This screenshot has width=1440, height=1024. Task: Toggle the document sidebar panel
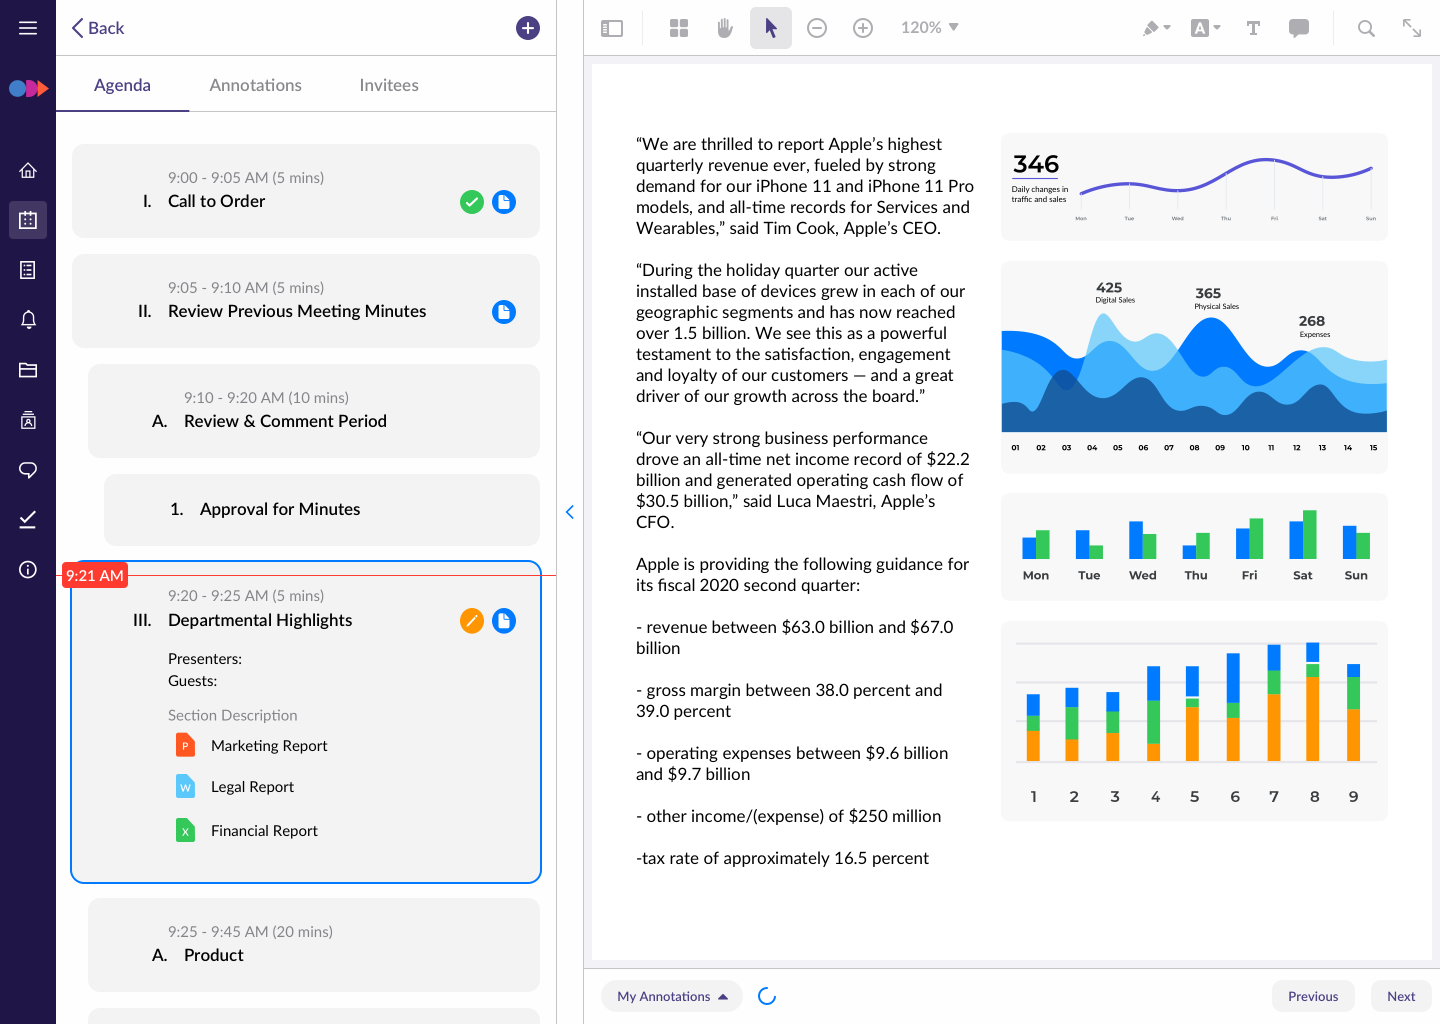(x=612, y=28)
